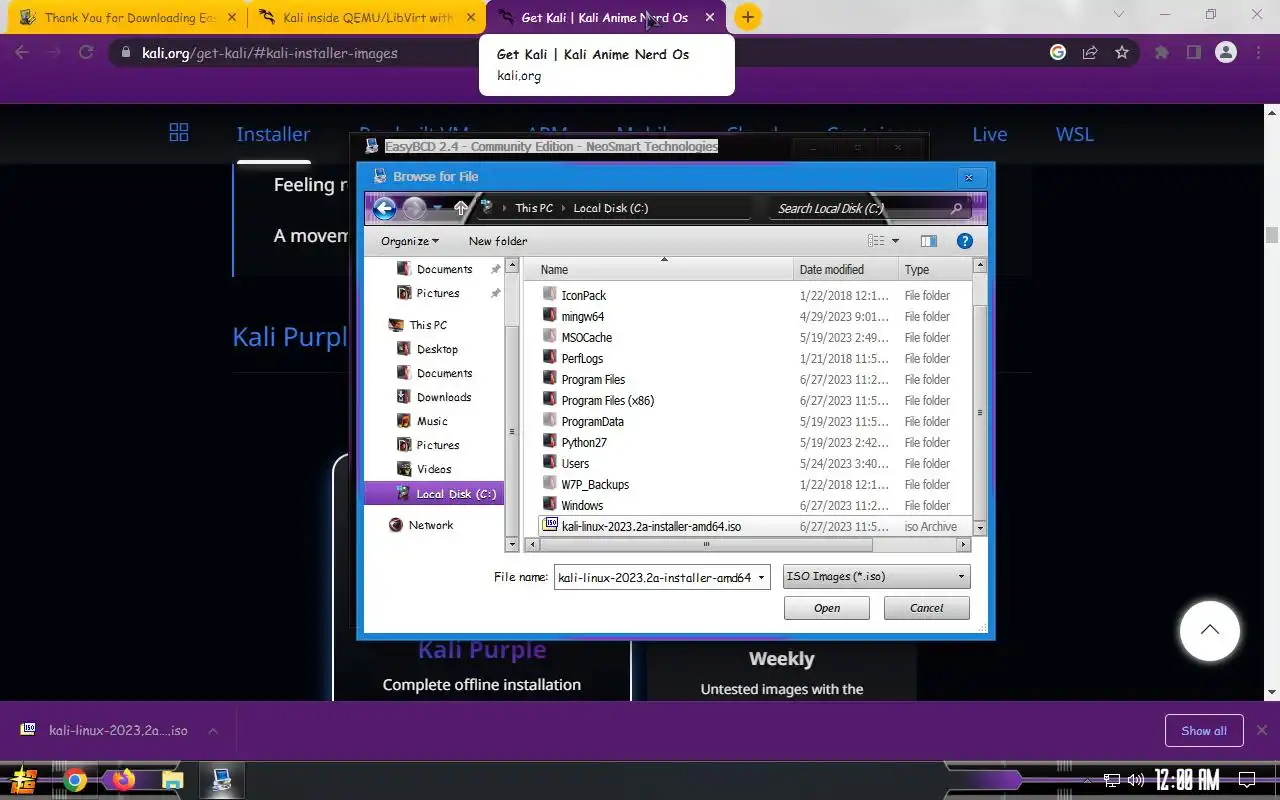Open Chrome extensions puzzle icon
The height and width of the screenshot is (800, 1280).
coord(1162,53)
